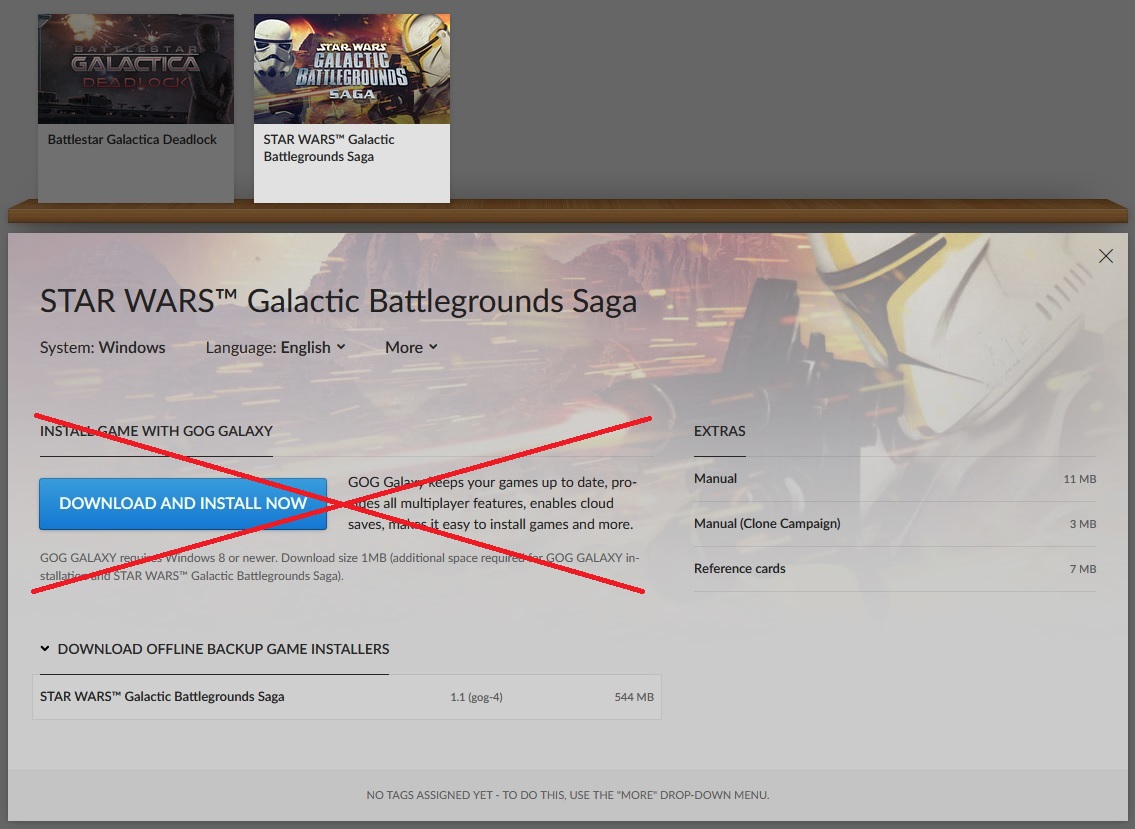Viewport: 1135px width, 829px height.
Task: Click the 'Install Game with GOG Galaxy' heading
Action: 156,431
